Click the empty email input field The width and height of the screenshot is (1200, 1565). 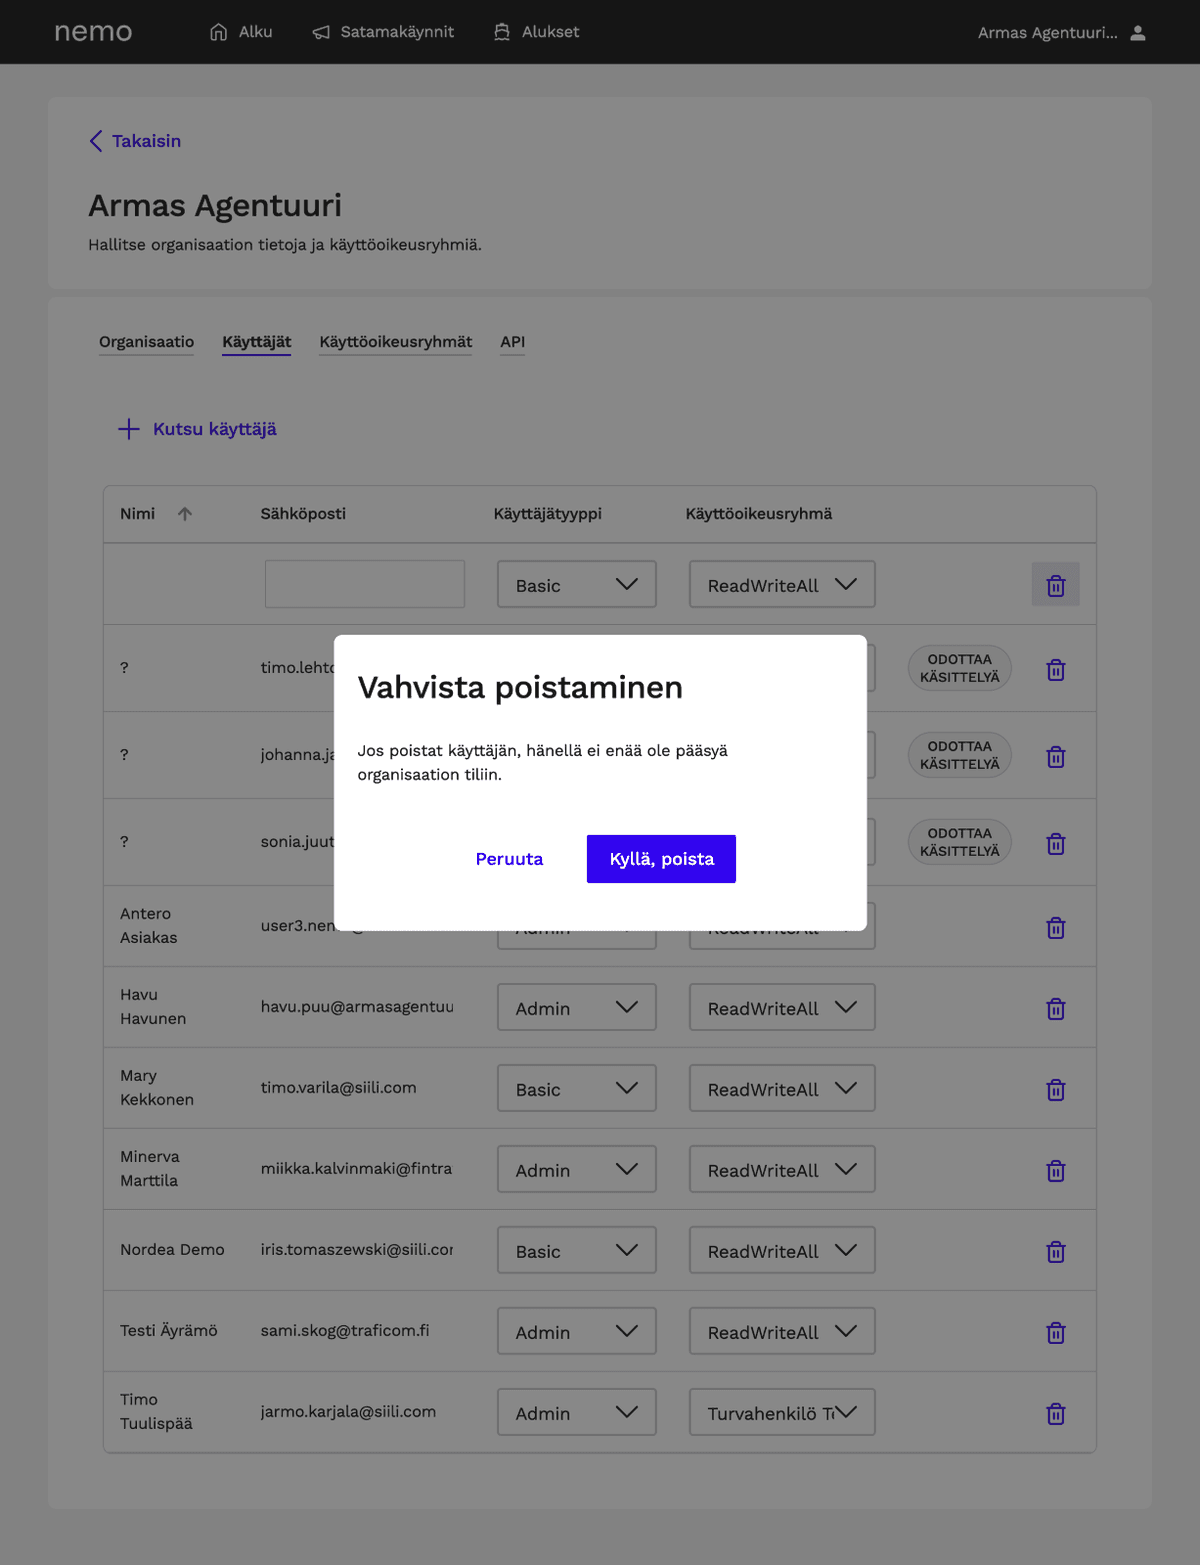[x=365, y=584]
